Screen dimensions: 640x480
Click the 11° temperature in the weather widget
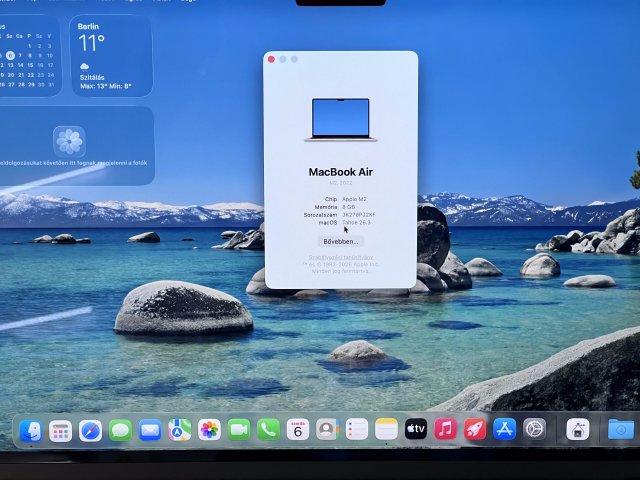(91, 43)
